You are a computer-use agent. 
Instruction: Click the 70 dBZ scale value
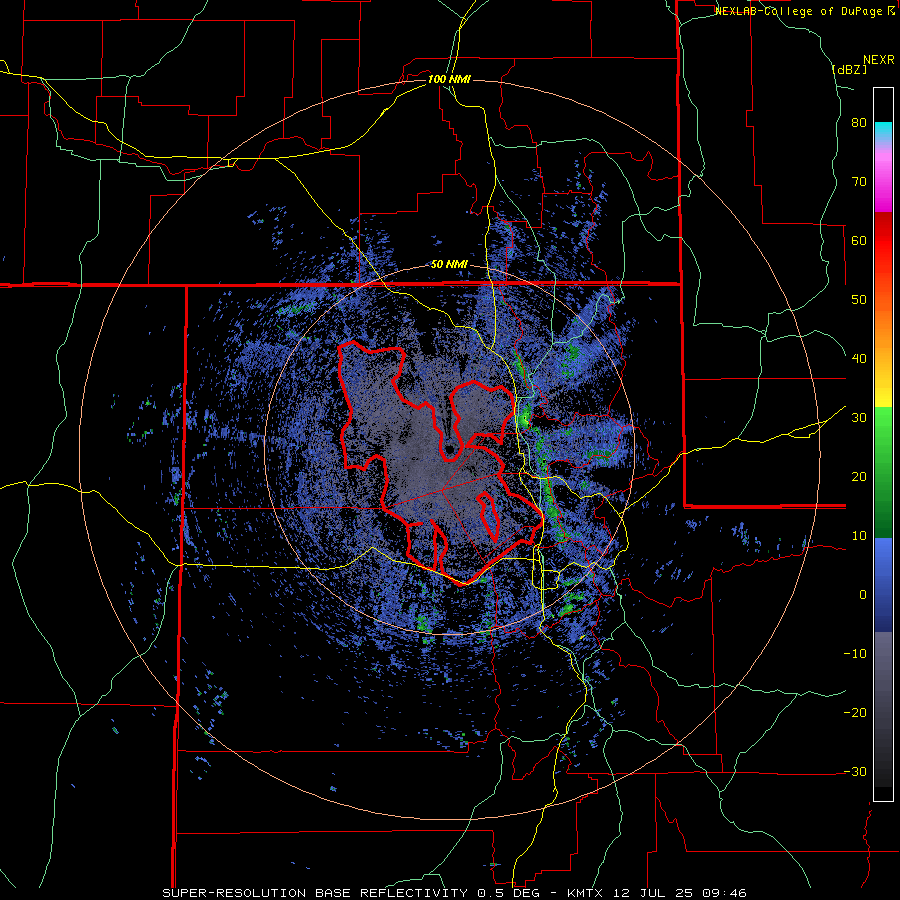coord(859,182)
